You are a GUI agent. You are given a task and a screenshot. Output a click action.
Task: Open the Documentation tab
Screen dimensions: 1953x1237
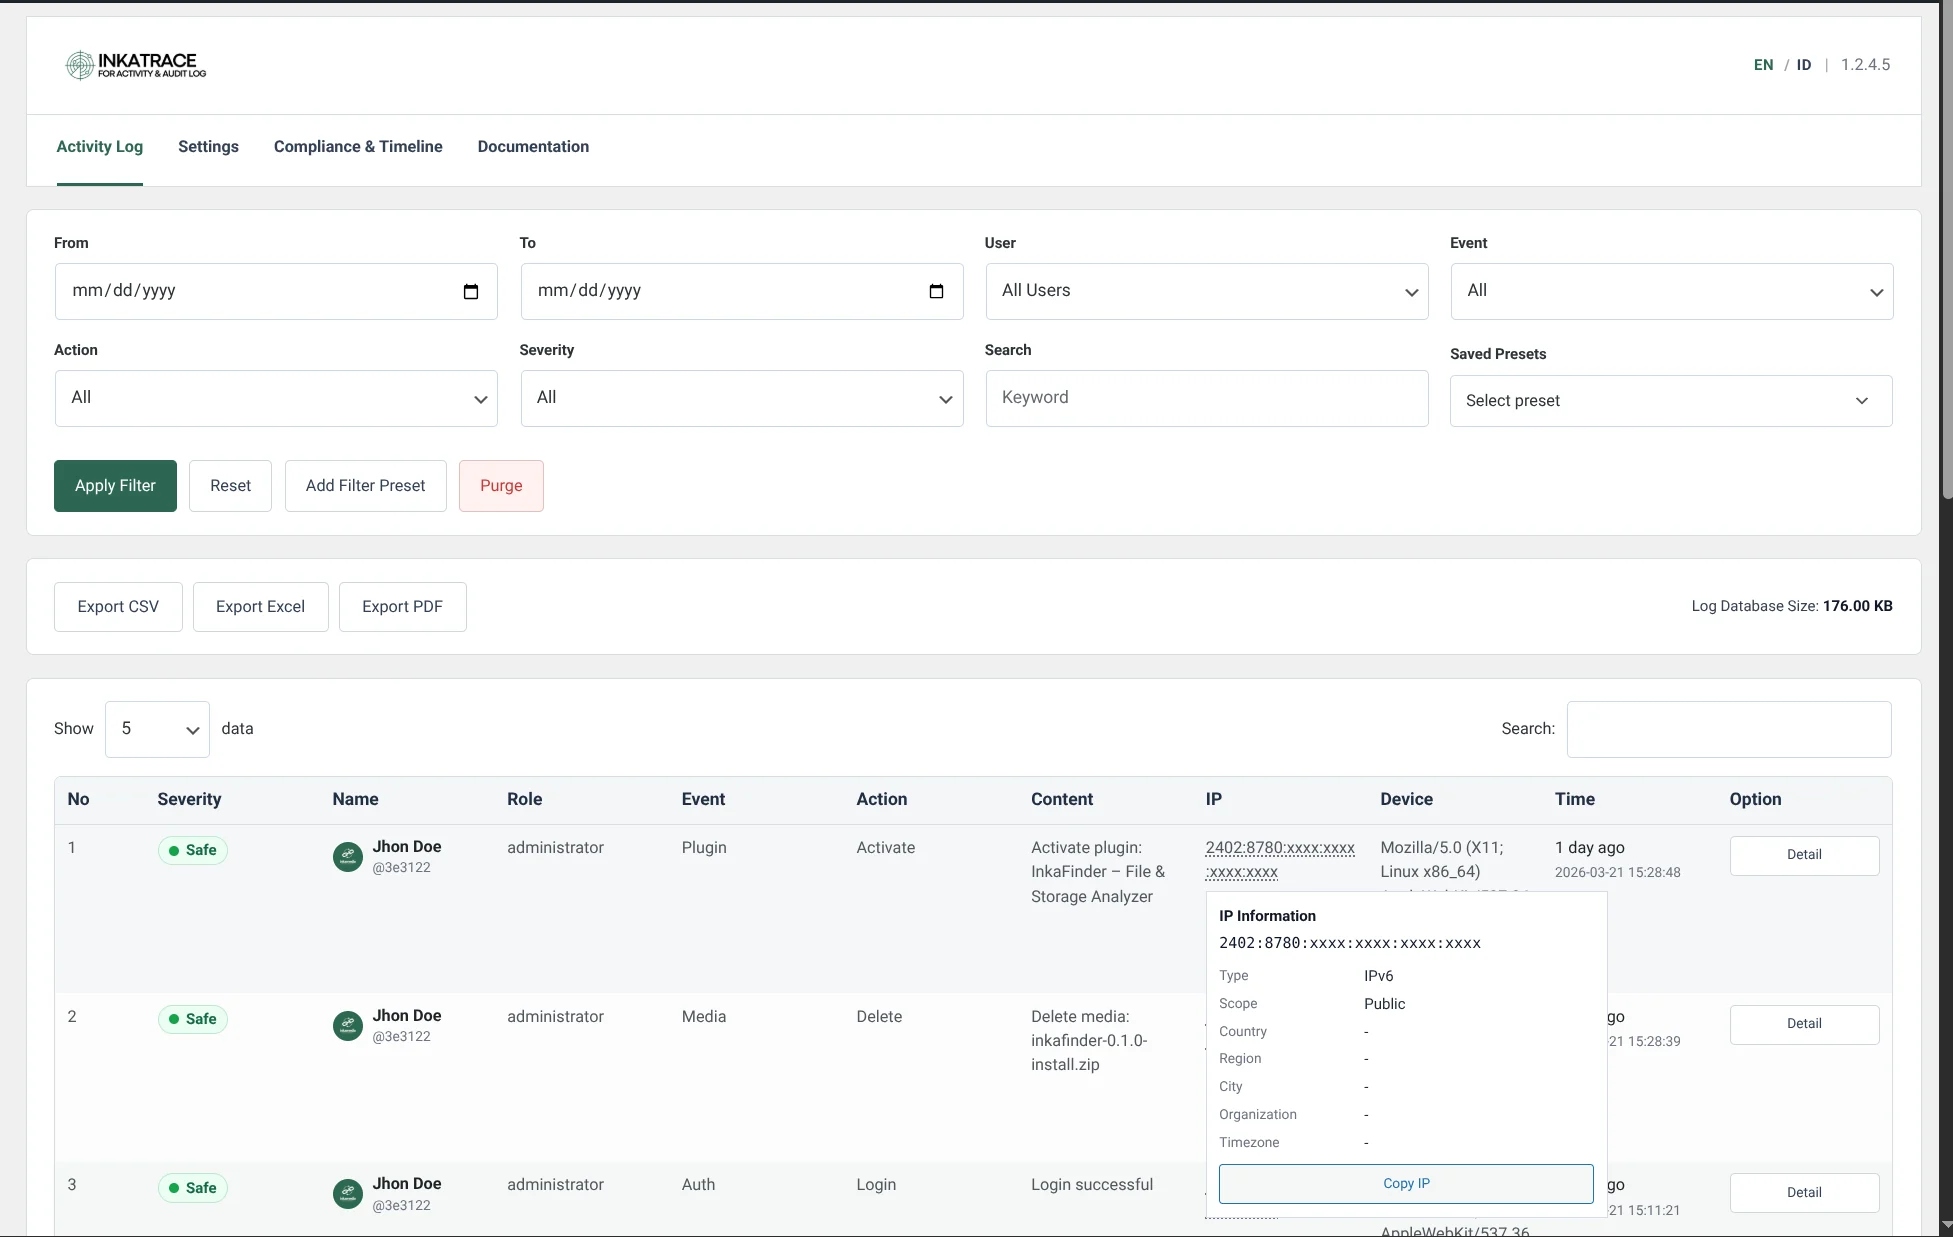point(533,147)
